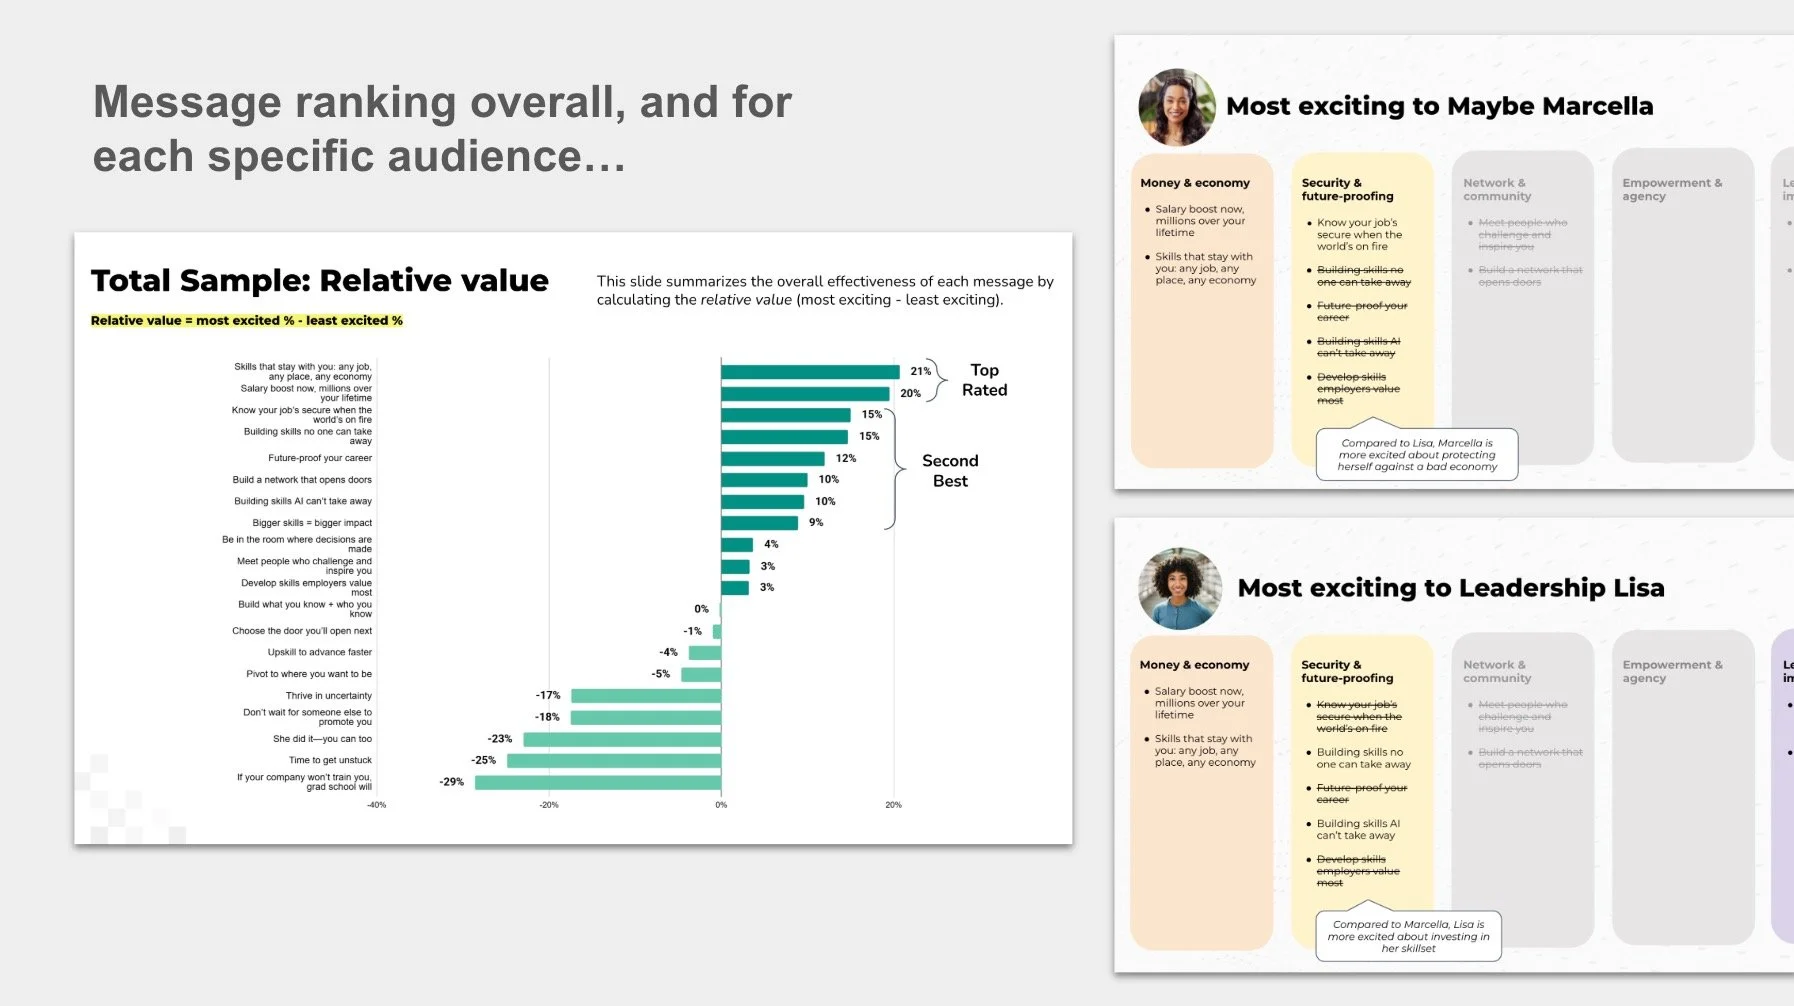1794x1006 pixels.
Task: Click the "This slide summarizes" description paragraph
Action: click(x=825, y=290)
